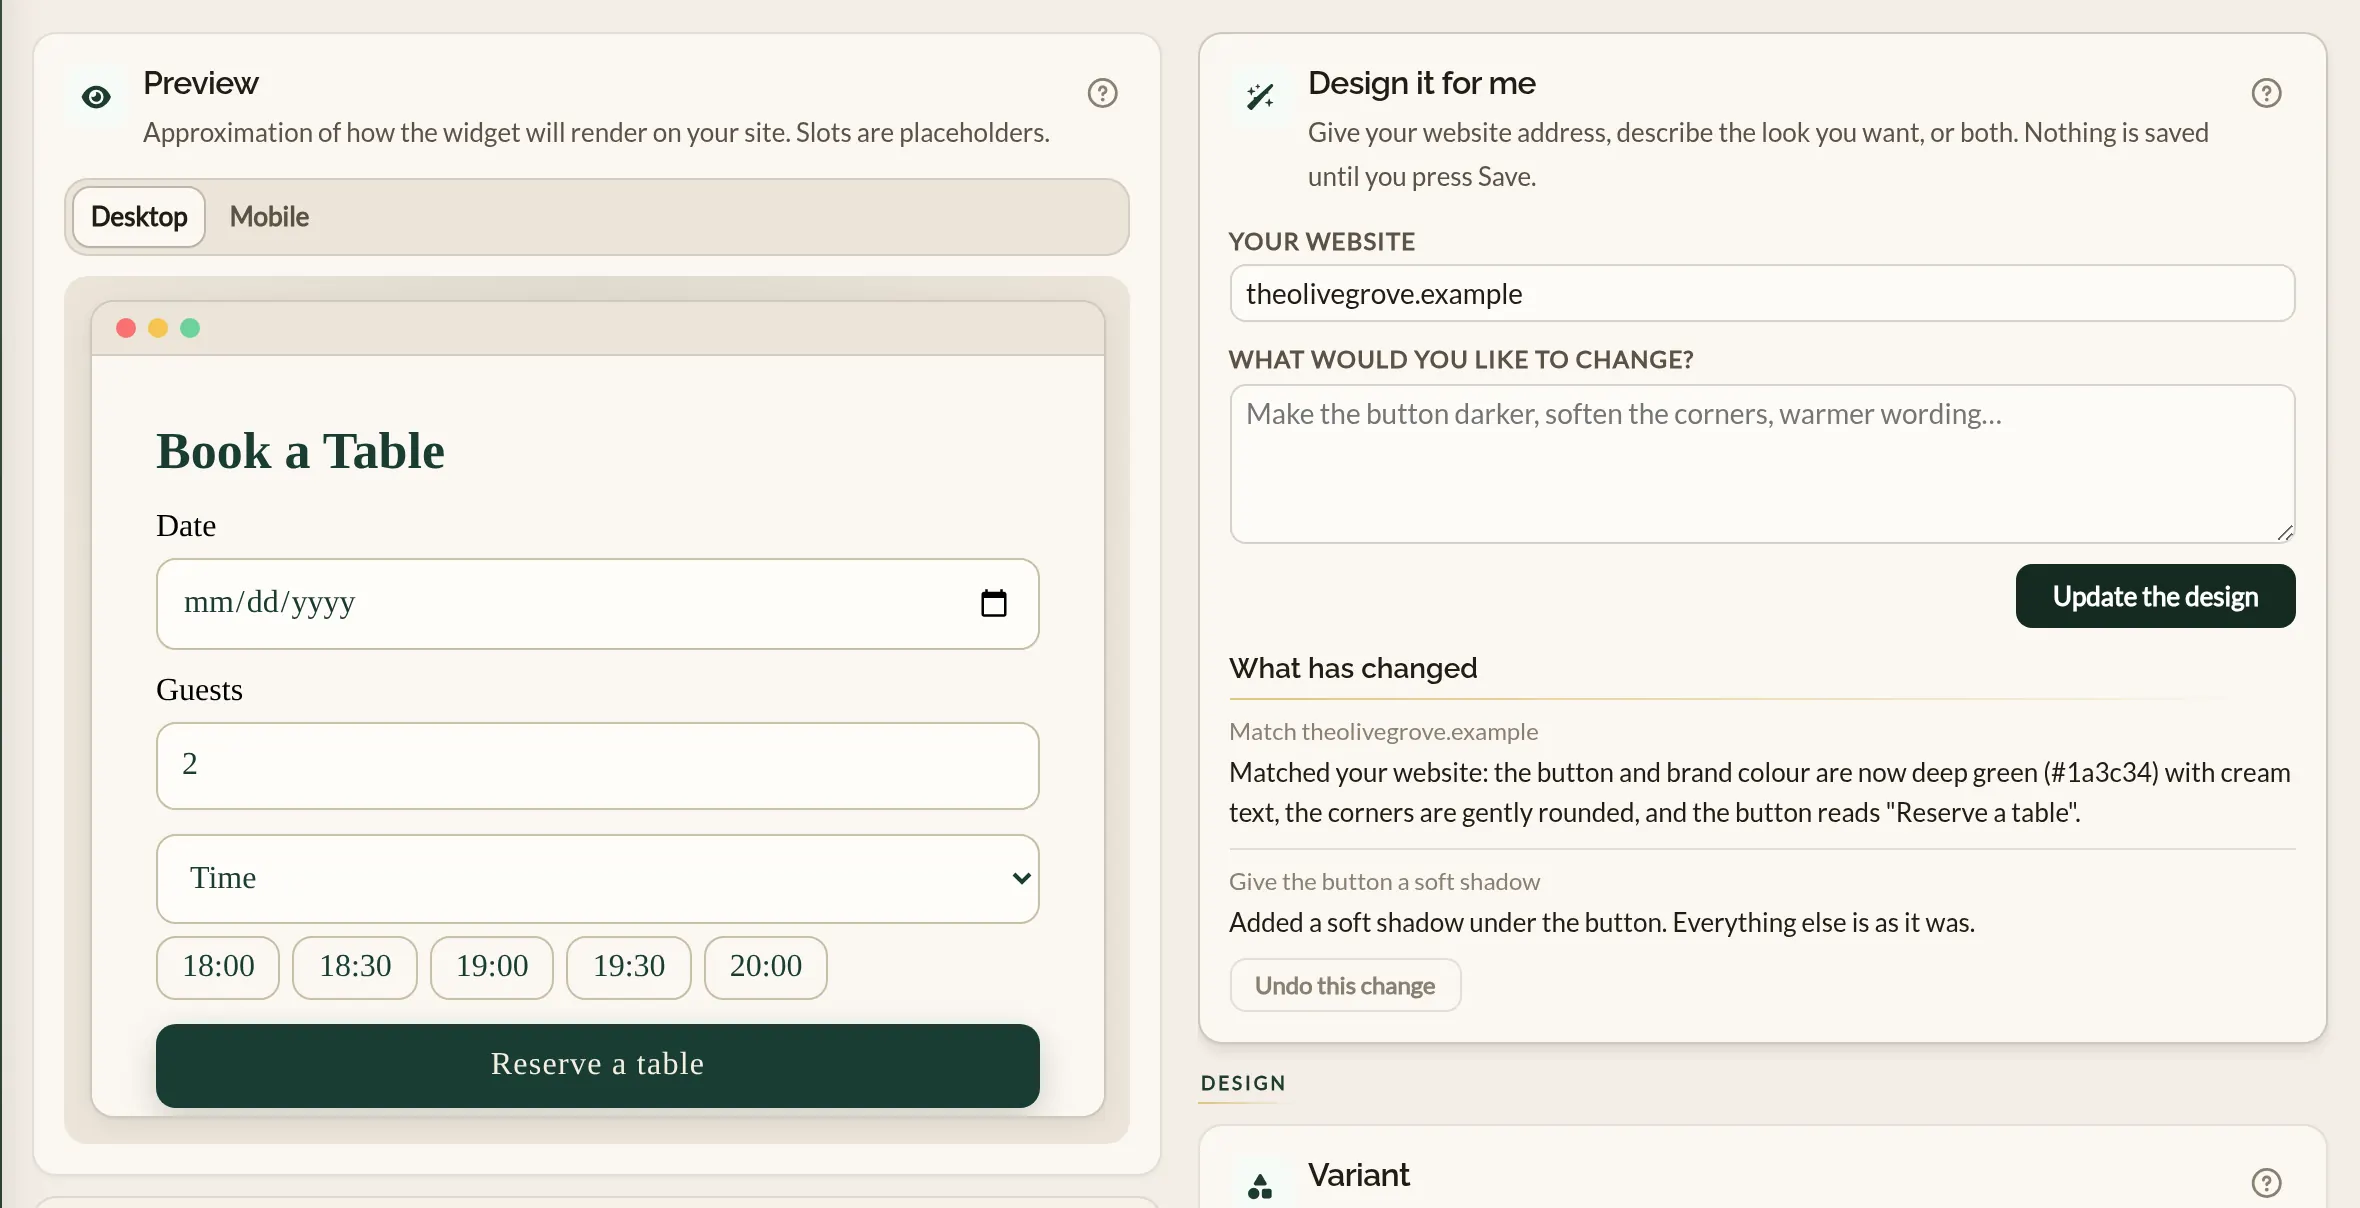The width and height of the screenshot is (2360, 1208).
Task: Click the Date label above the date field
Action: (x=186, y=526)
